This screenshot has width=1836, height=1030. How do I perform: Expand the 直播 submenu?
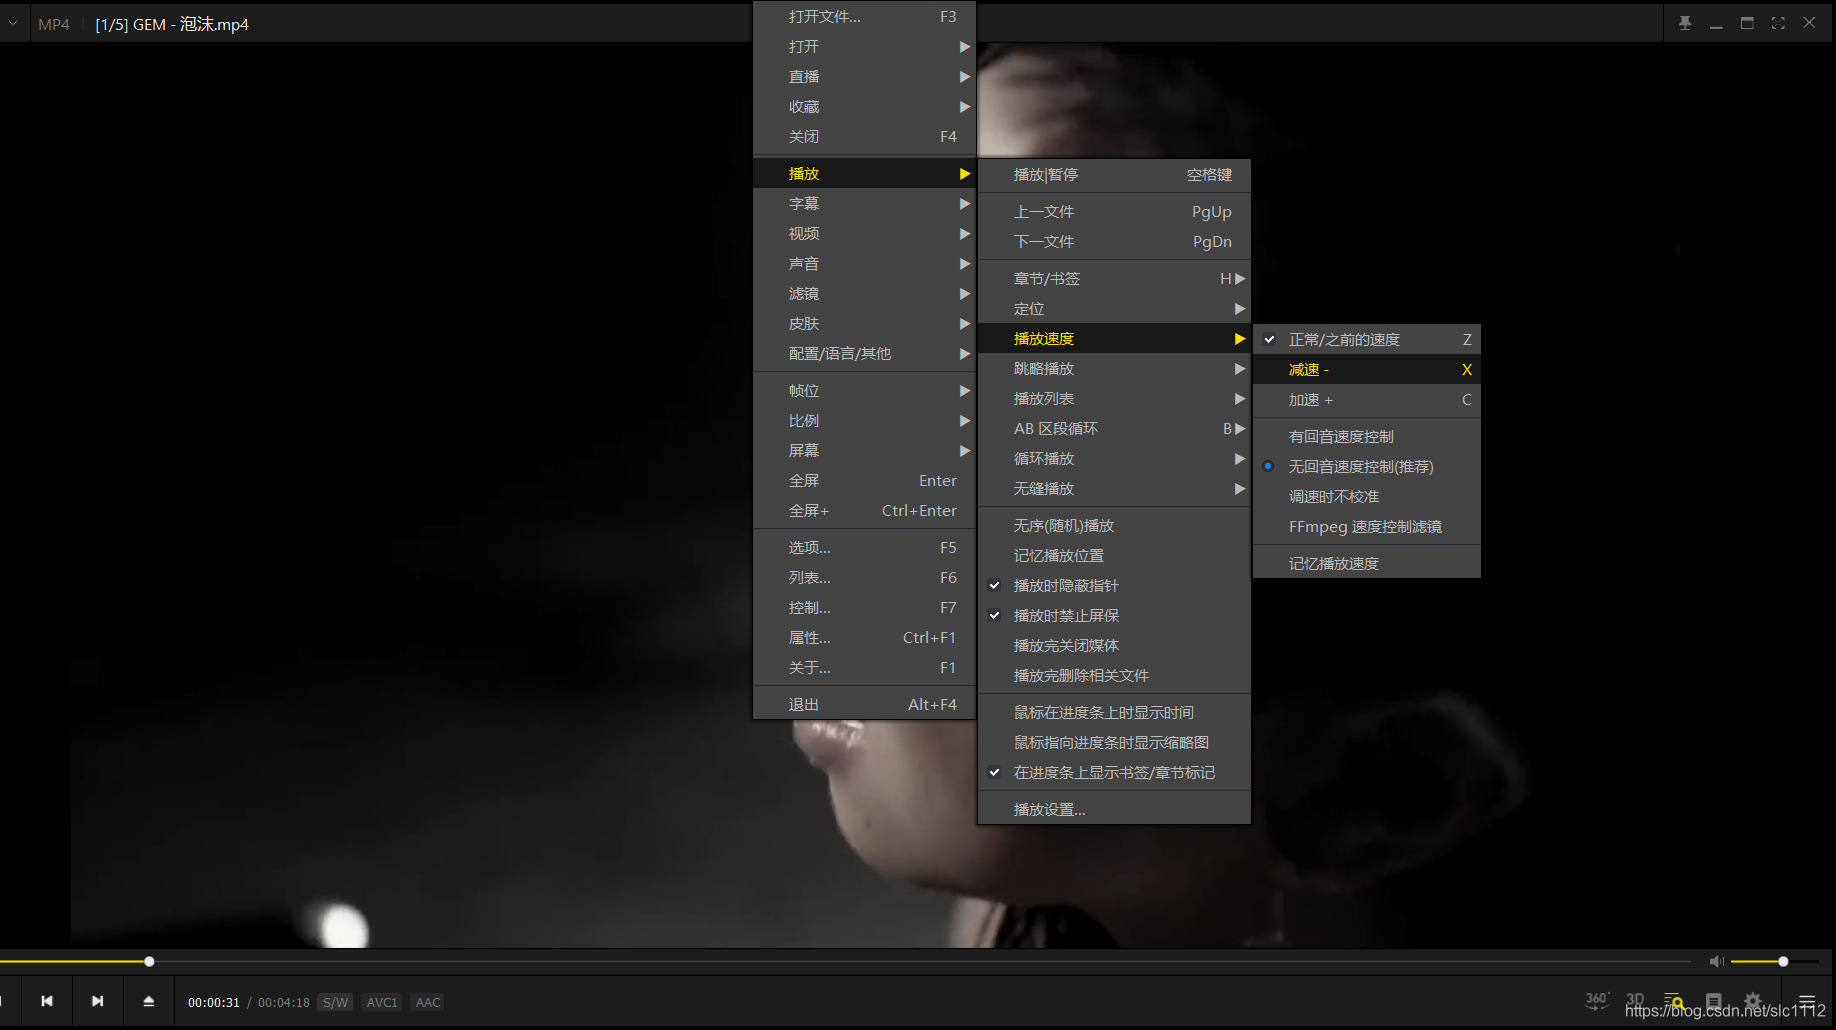864,77
